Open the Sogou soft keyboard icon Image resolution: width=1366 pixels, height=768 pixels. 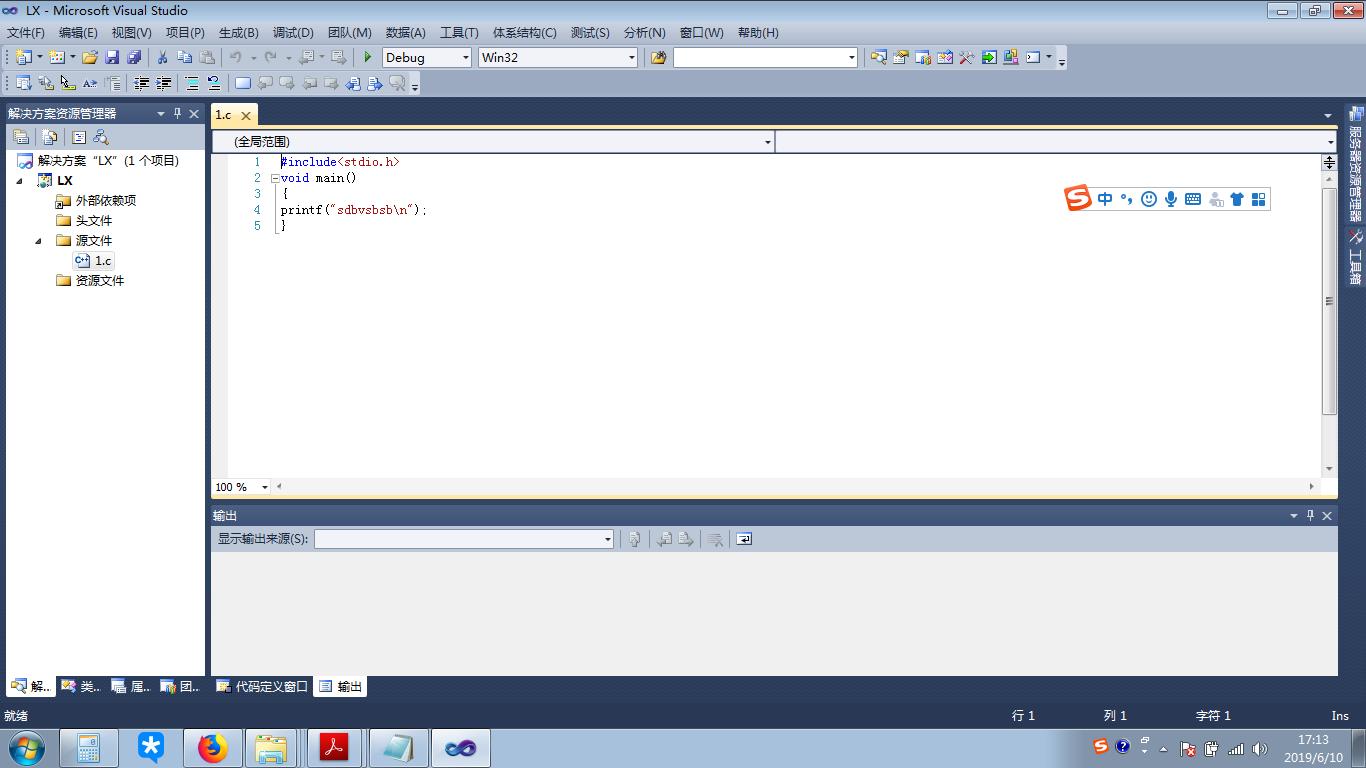point(1193,199)
